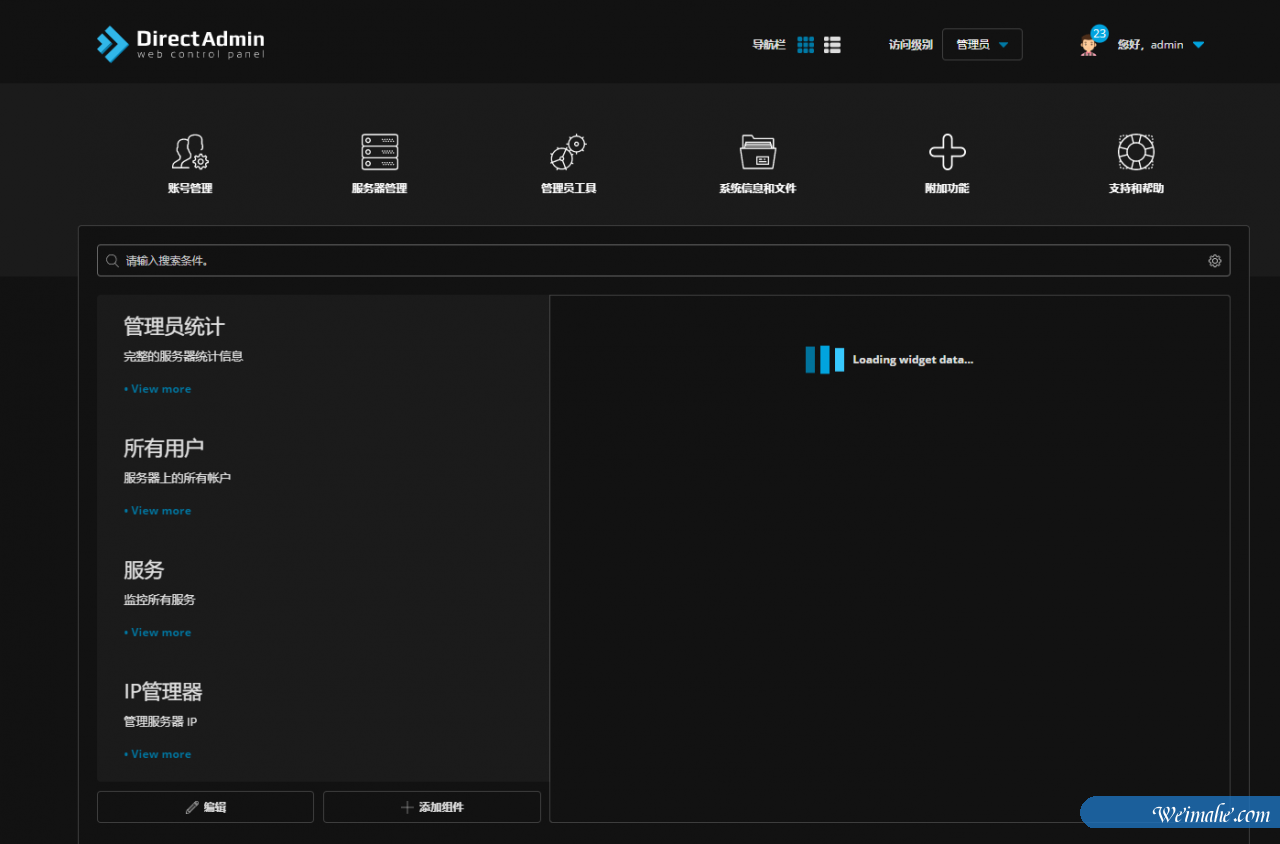Open the 您好, admin user menu
1280x844 pixels.
point(1160,45)
